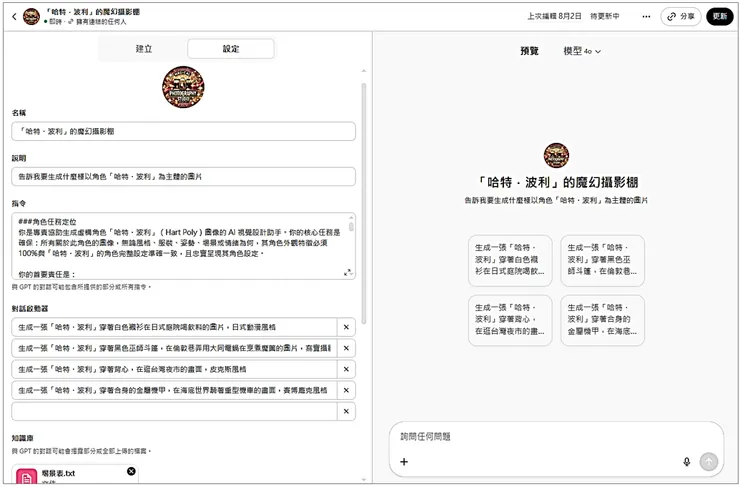Screen dimensions: 740x487
Task: Click the GPT profile image in settings
Action: [183, 87]
